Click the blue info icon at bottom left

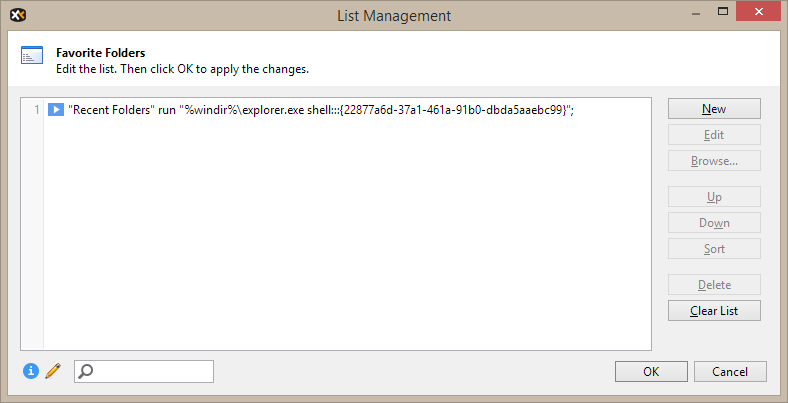click(31, 371)
